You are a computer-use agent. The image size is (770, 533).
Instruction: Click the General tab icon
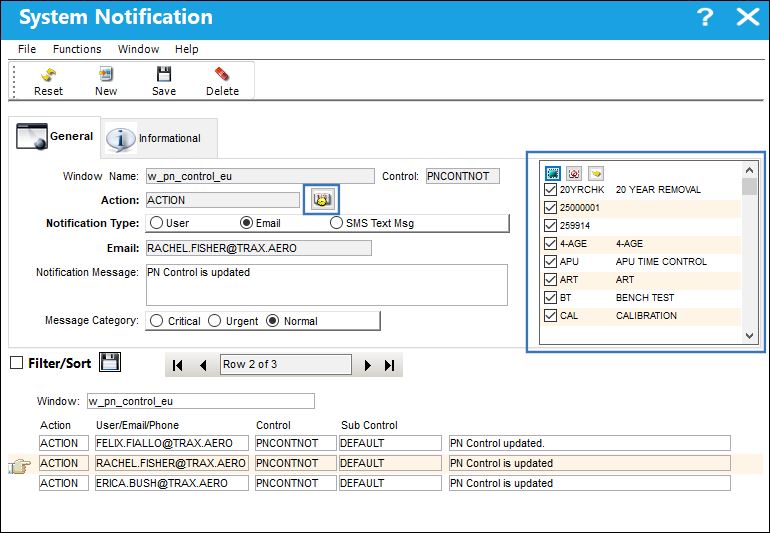coord(32,136)
